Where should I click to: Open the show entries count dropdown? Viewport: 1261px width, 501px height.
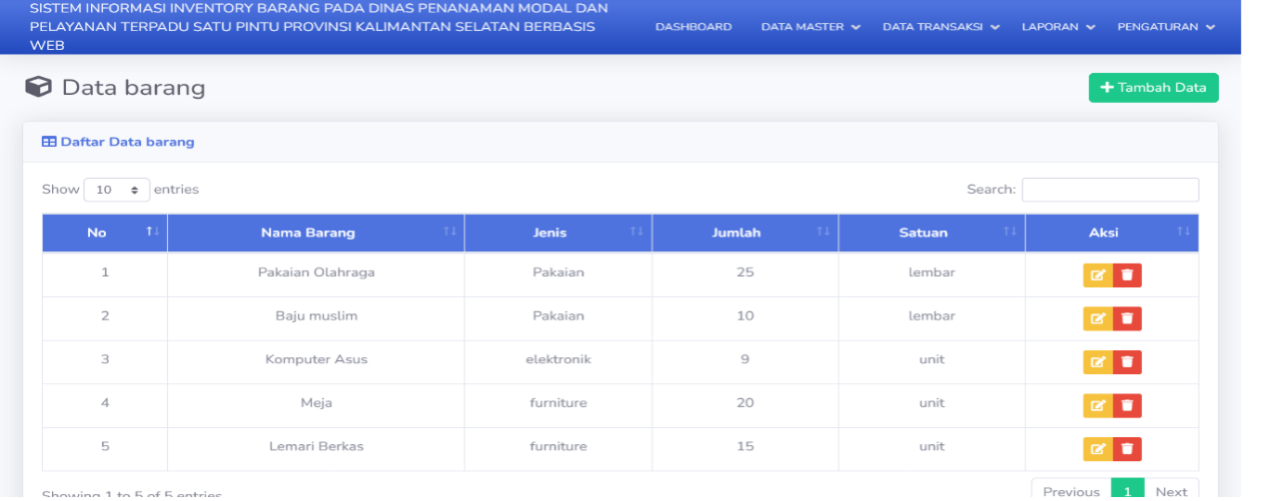tap(117, 190)
